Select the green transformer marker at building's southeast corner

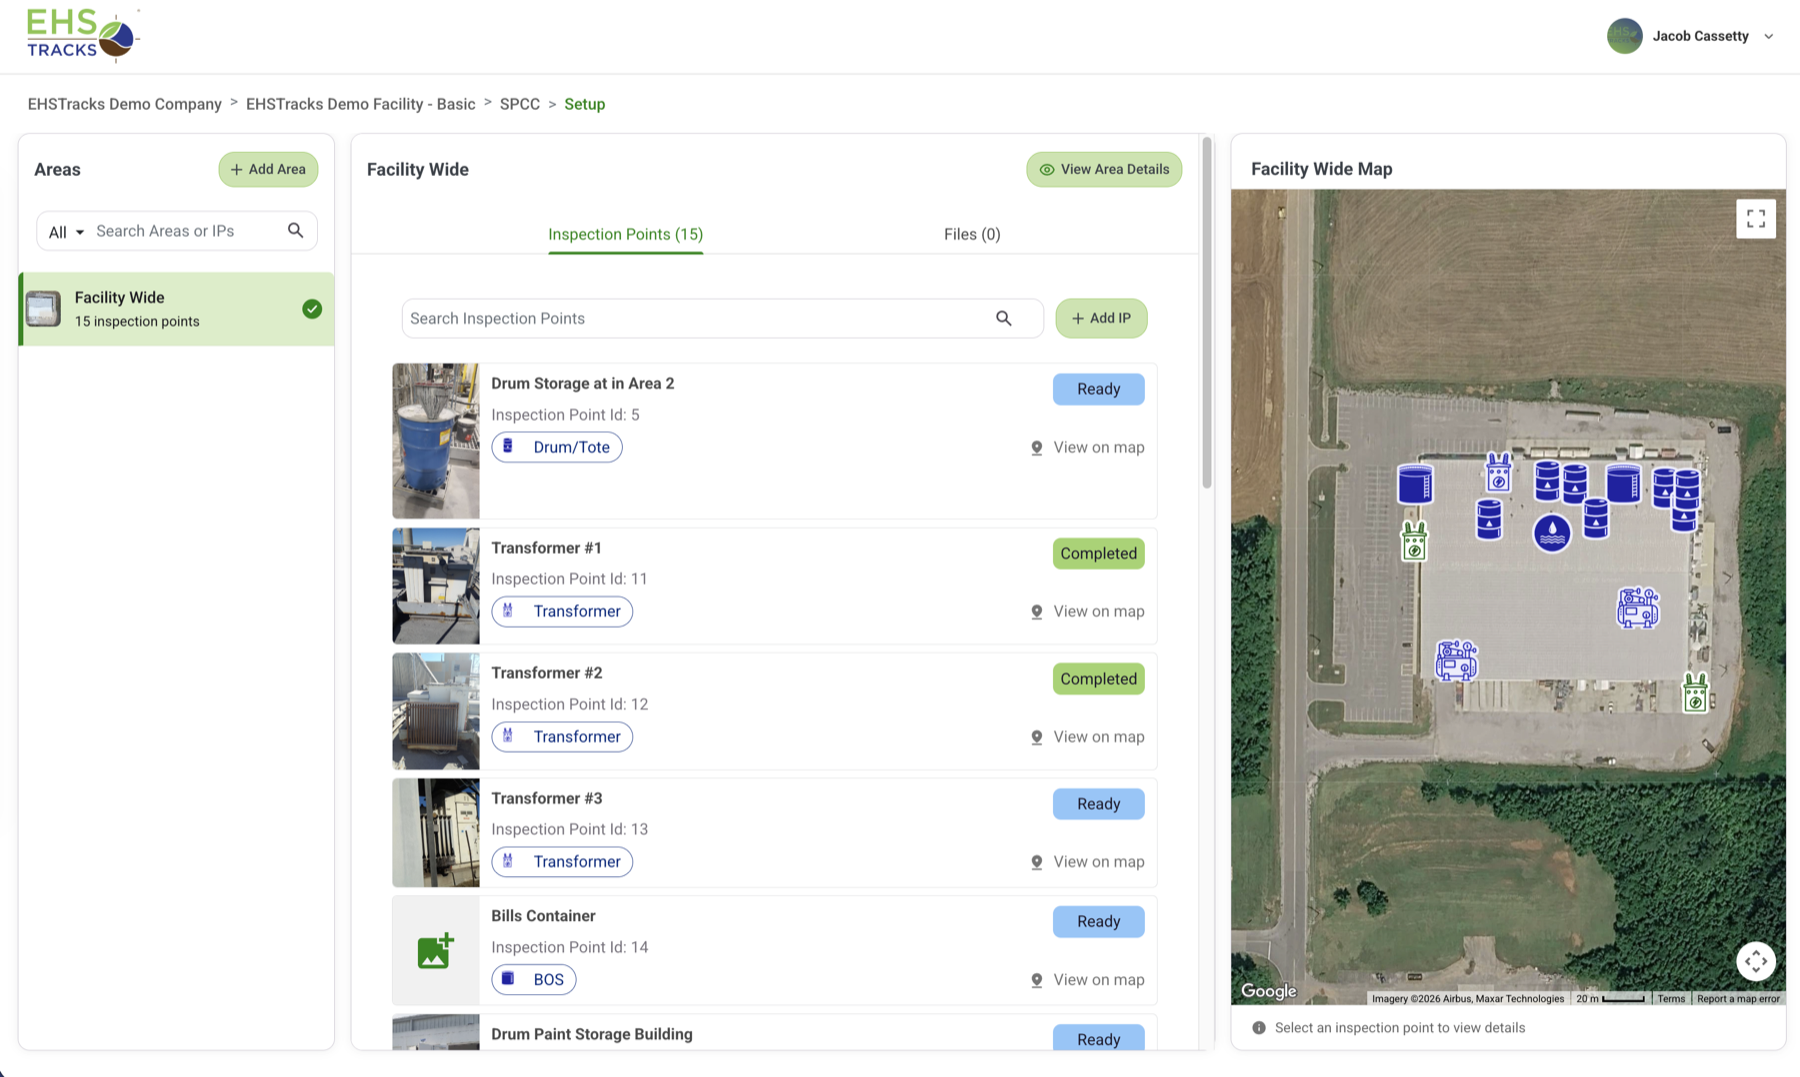(1695, 692)
